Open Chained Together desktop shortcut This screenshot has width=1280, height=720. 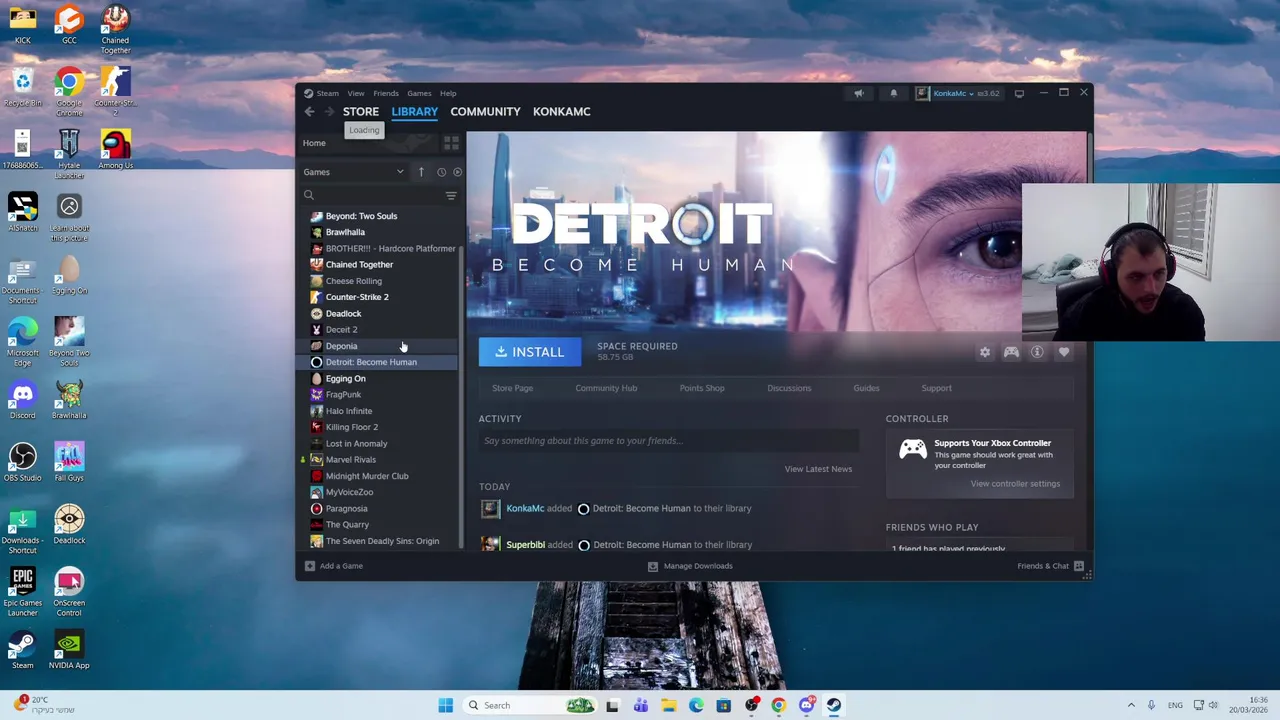pyautogui.click(x=115, y=30)
